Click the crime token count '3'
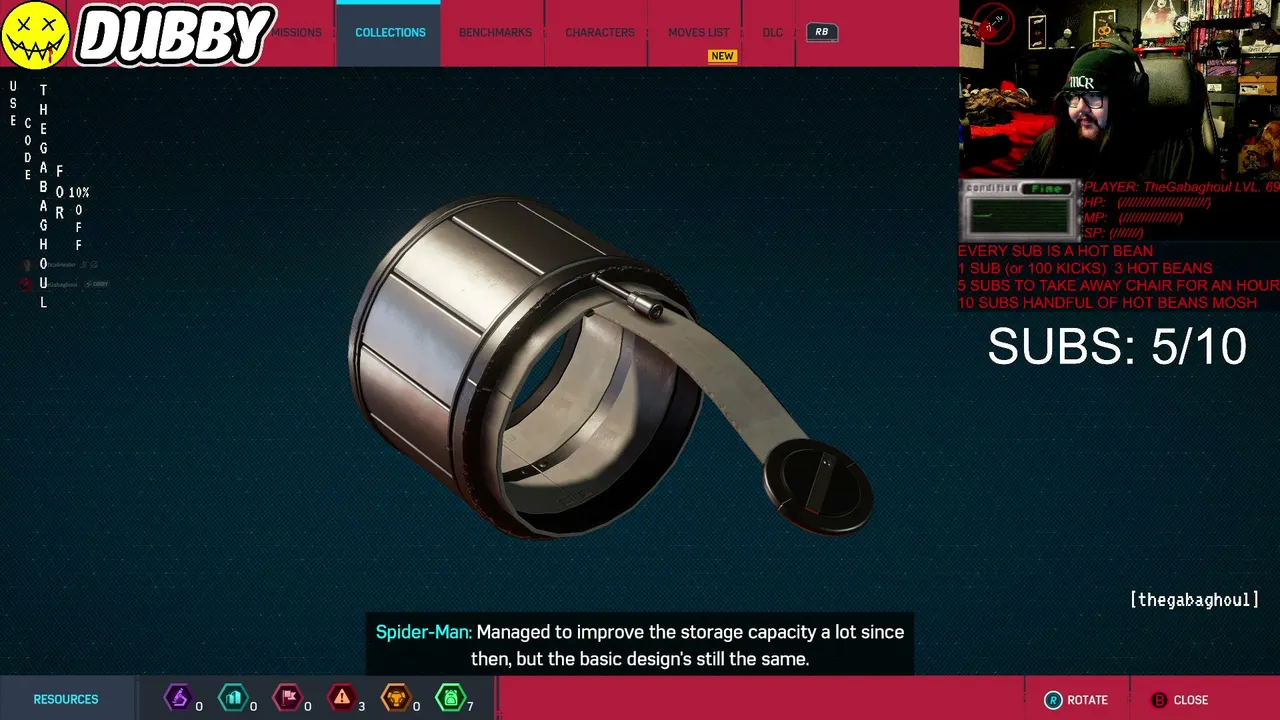This screenshot has height=720, width=1280. click(361, 706)
